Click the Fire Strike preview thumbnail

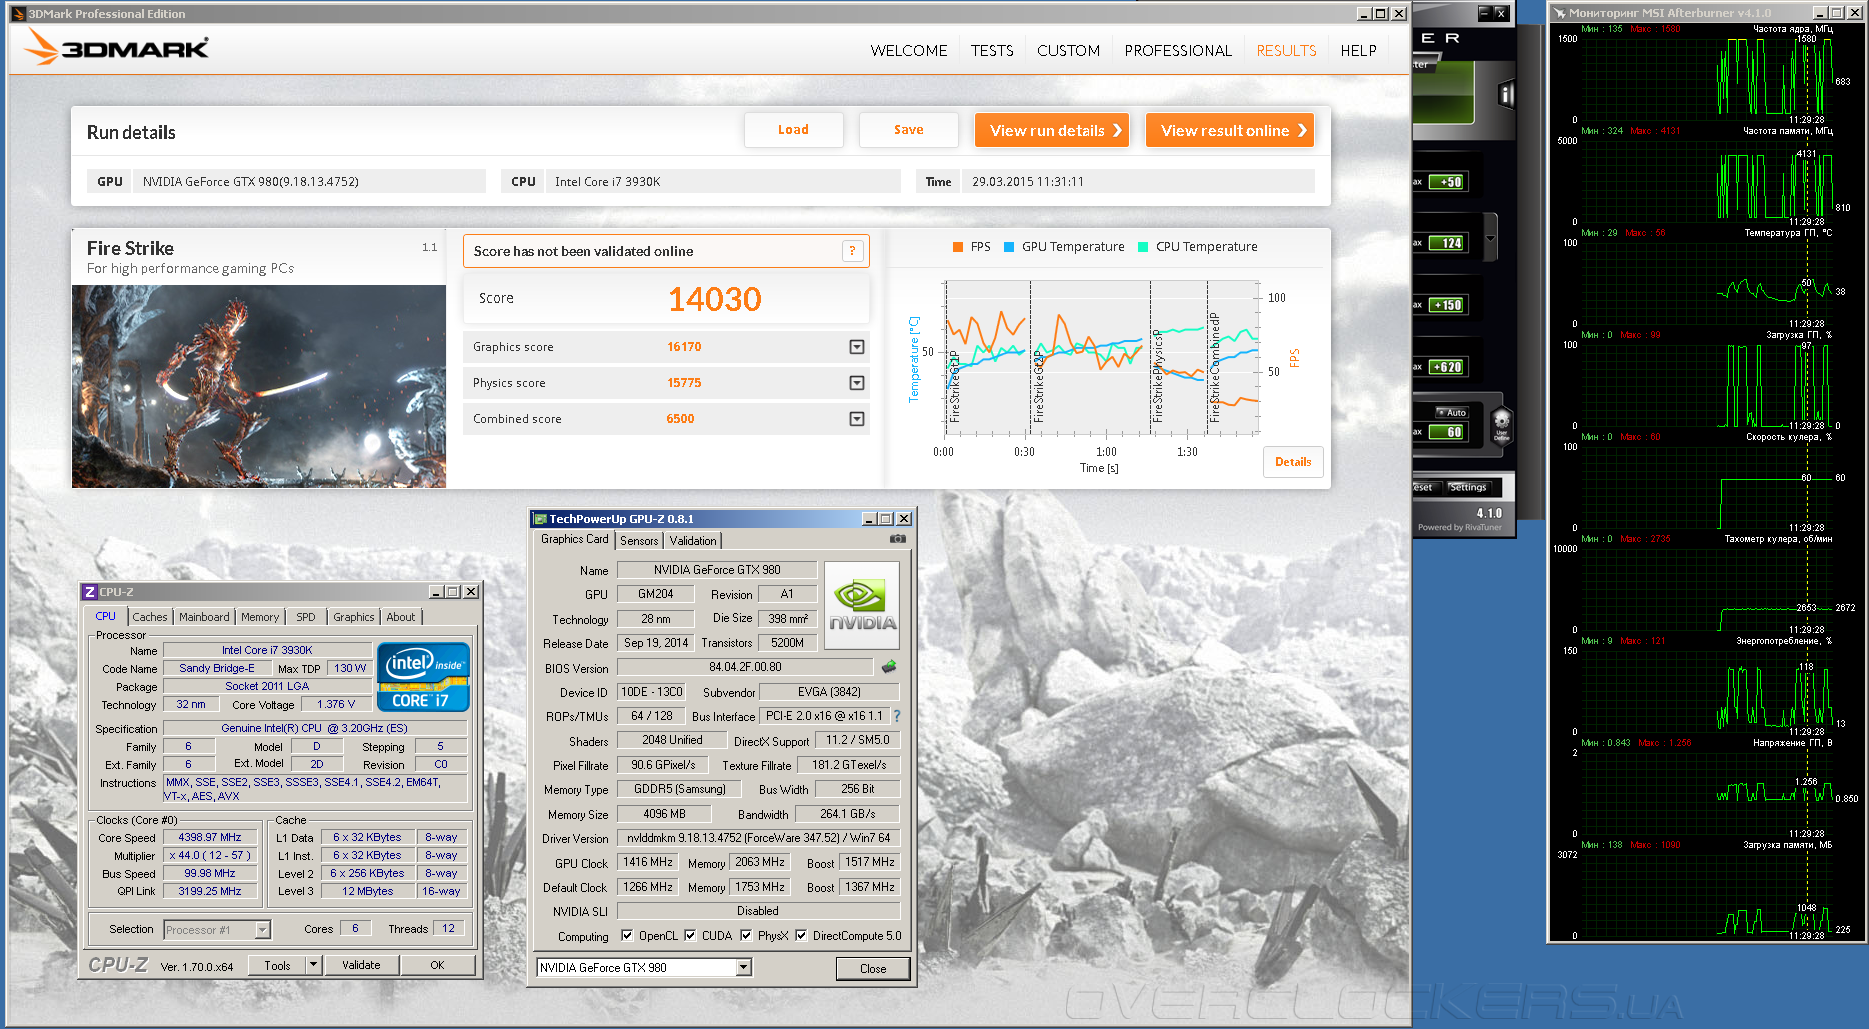click(x=259, y=387)
